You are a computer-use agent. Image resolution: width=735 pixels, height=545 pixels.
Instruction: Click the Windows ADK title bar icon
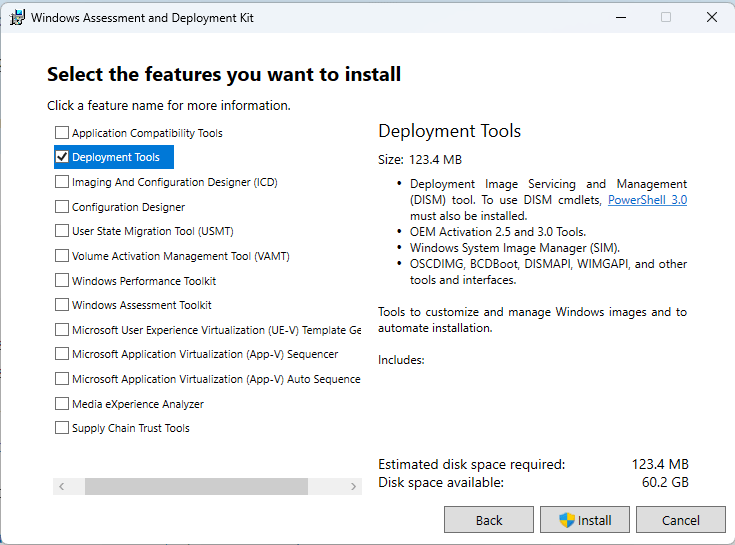(x=17, y=17)
